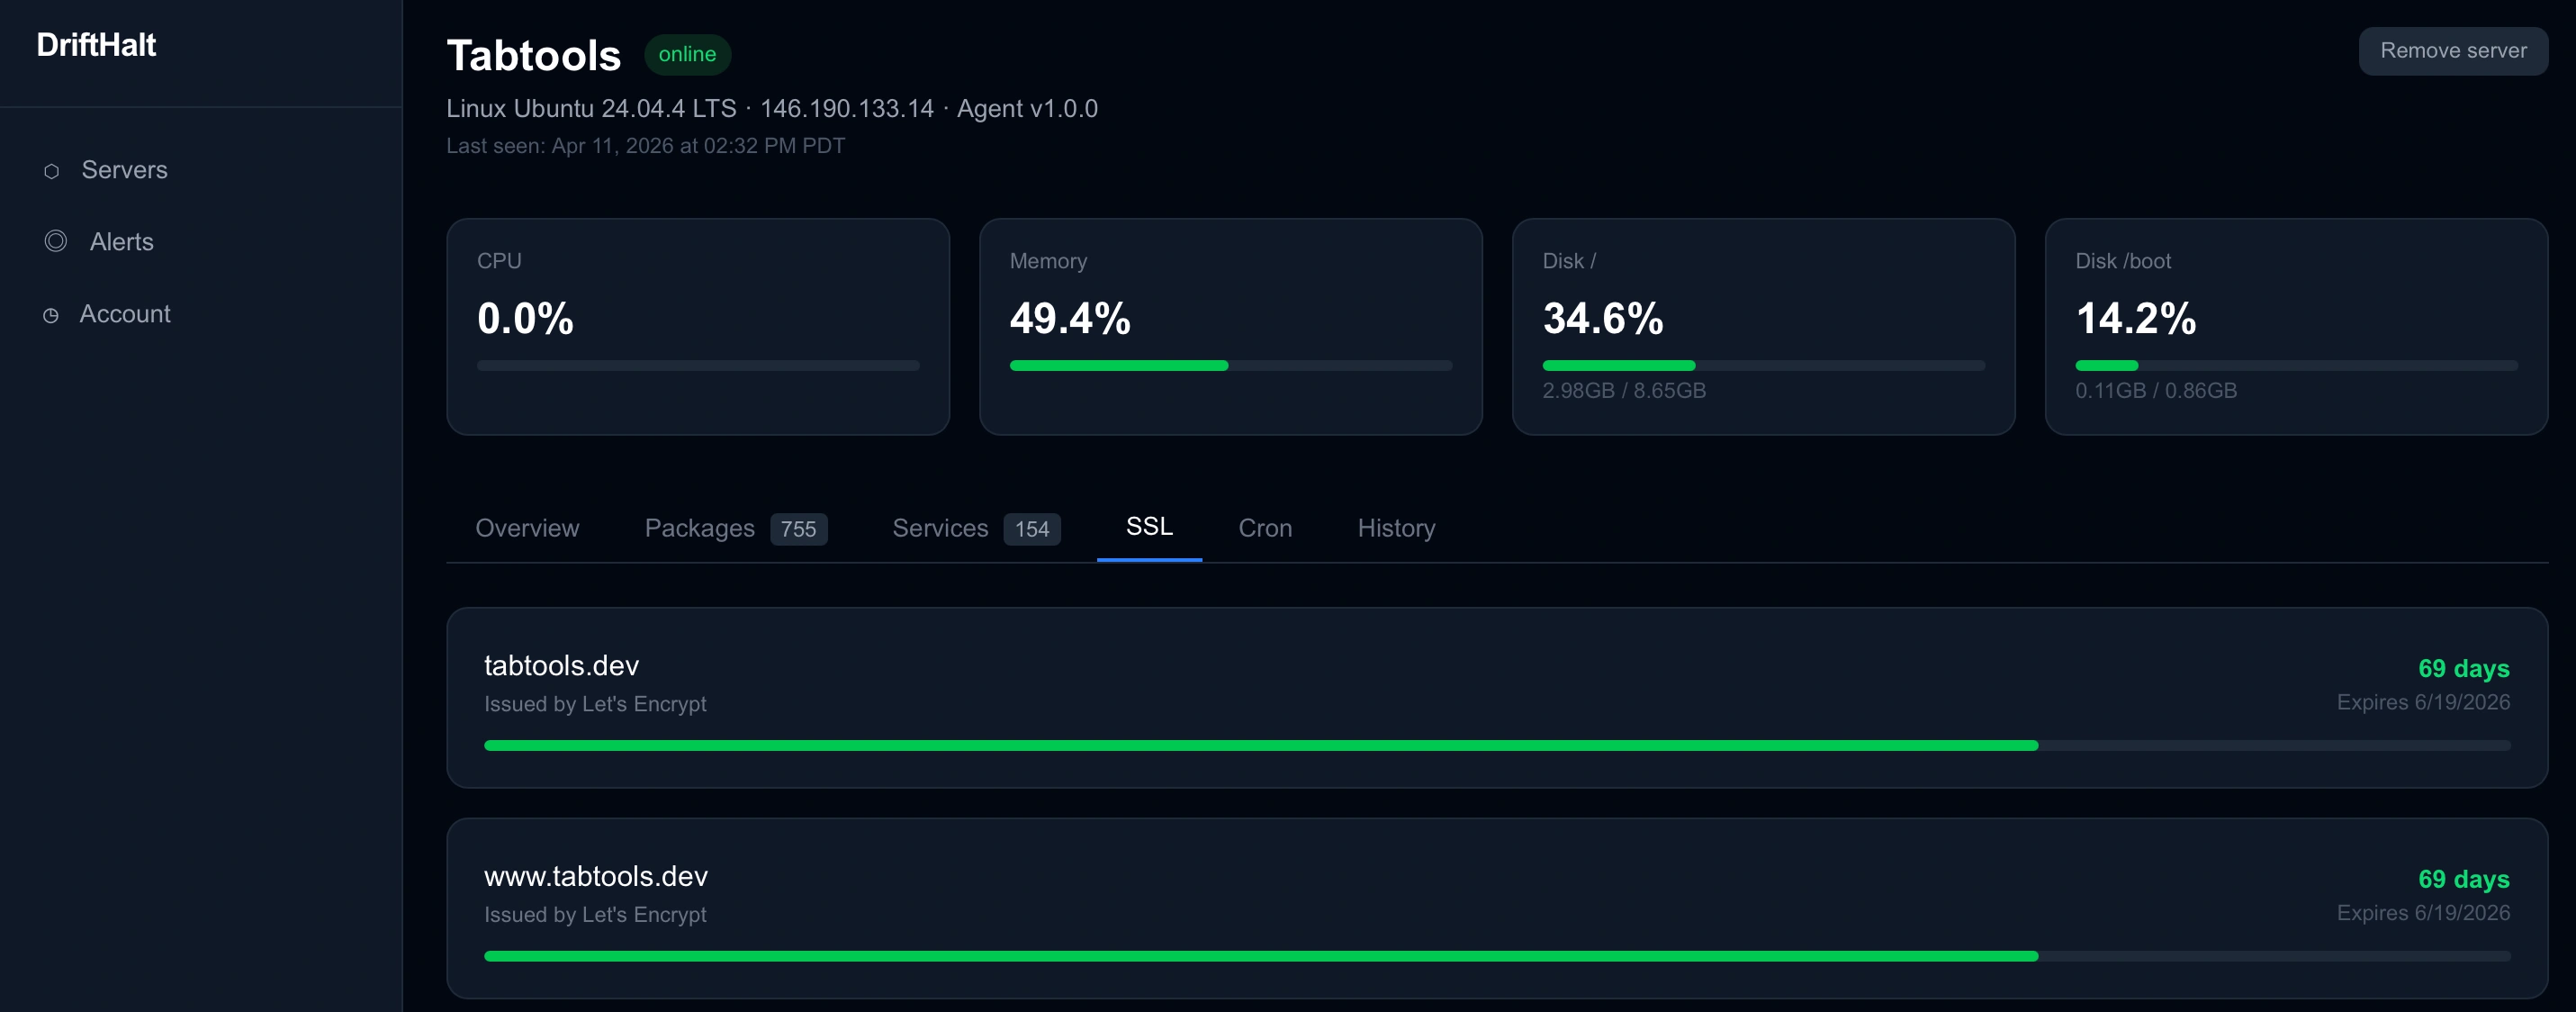Click Issued by Let's Encrypt under www.tabtools.dev
This screenshot has width=2576, height=1012.
595,916
